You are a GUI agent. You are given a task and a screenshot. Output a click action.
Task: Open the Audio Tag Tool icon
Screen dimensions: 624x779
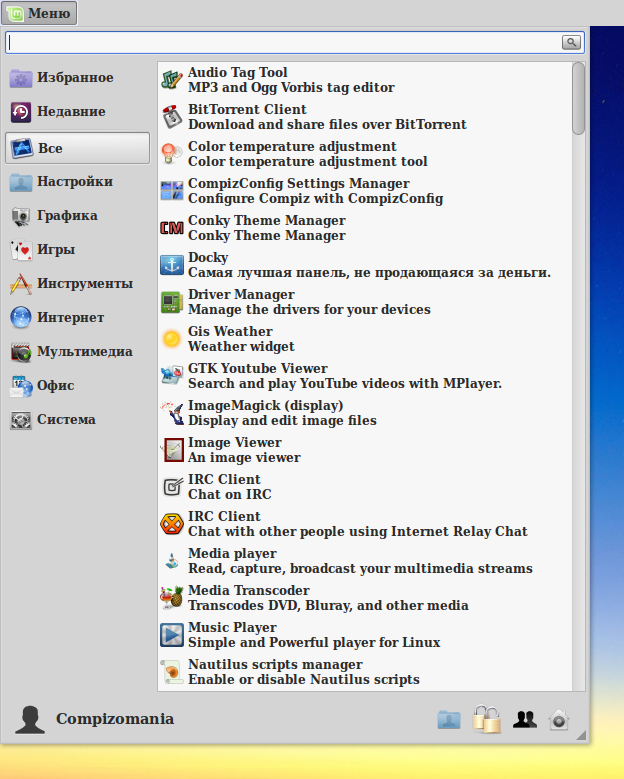pos(172,79)
